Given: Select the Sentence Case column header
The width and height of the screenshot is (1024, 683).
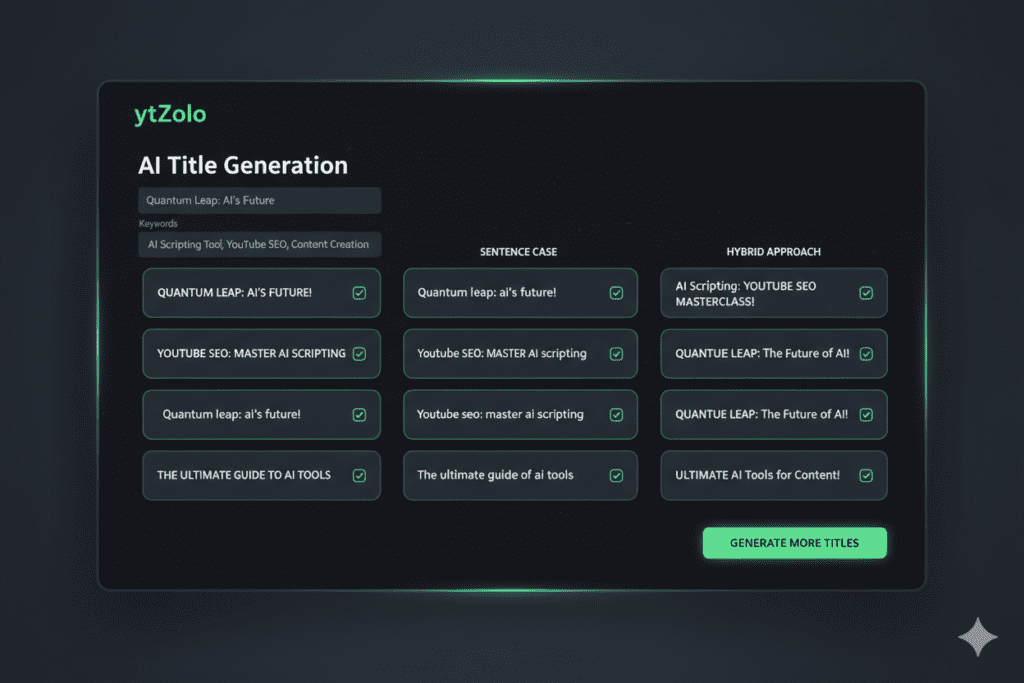Looking at the screenshot, I should (x=518, y=252).
